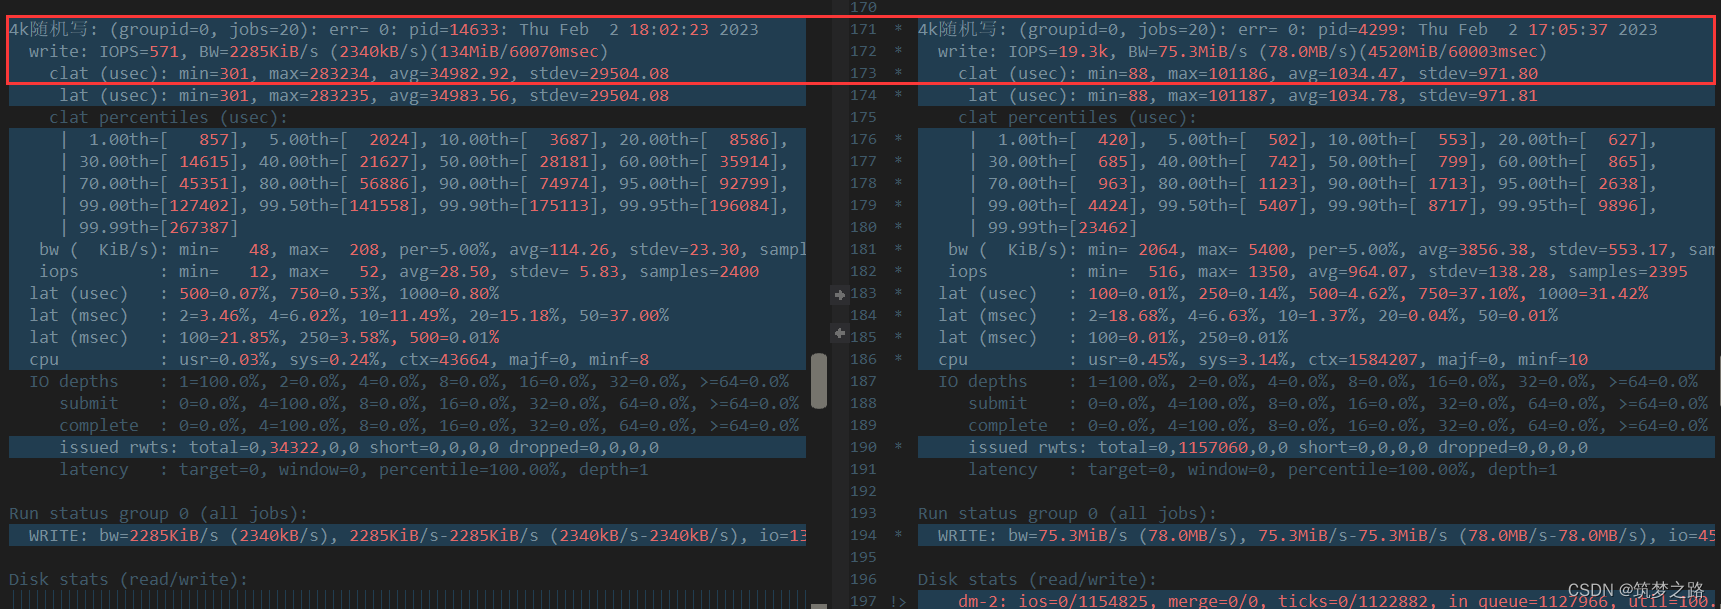Click line number 194 in the gutter
1721x609 pixels.
click(x=863, y=536)
